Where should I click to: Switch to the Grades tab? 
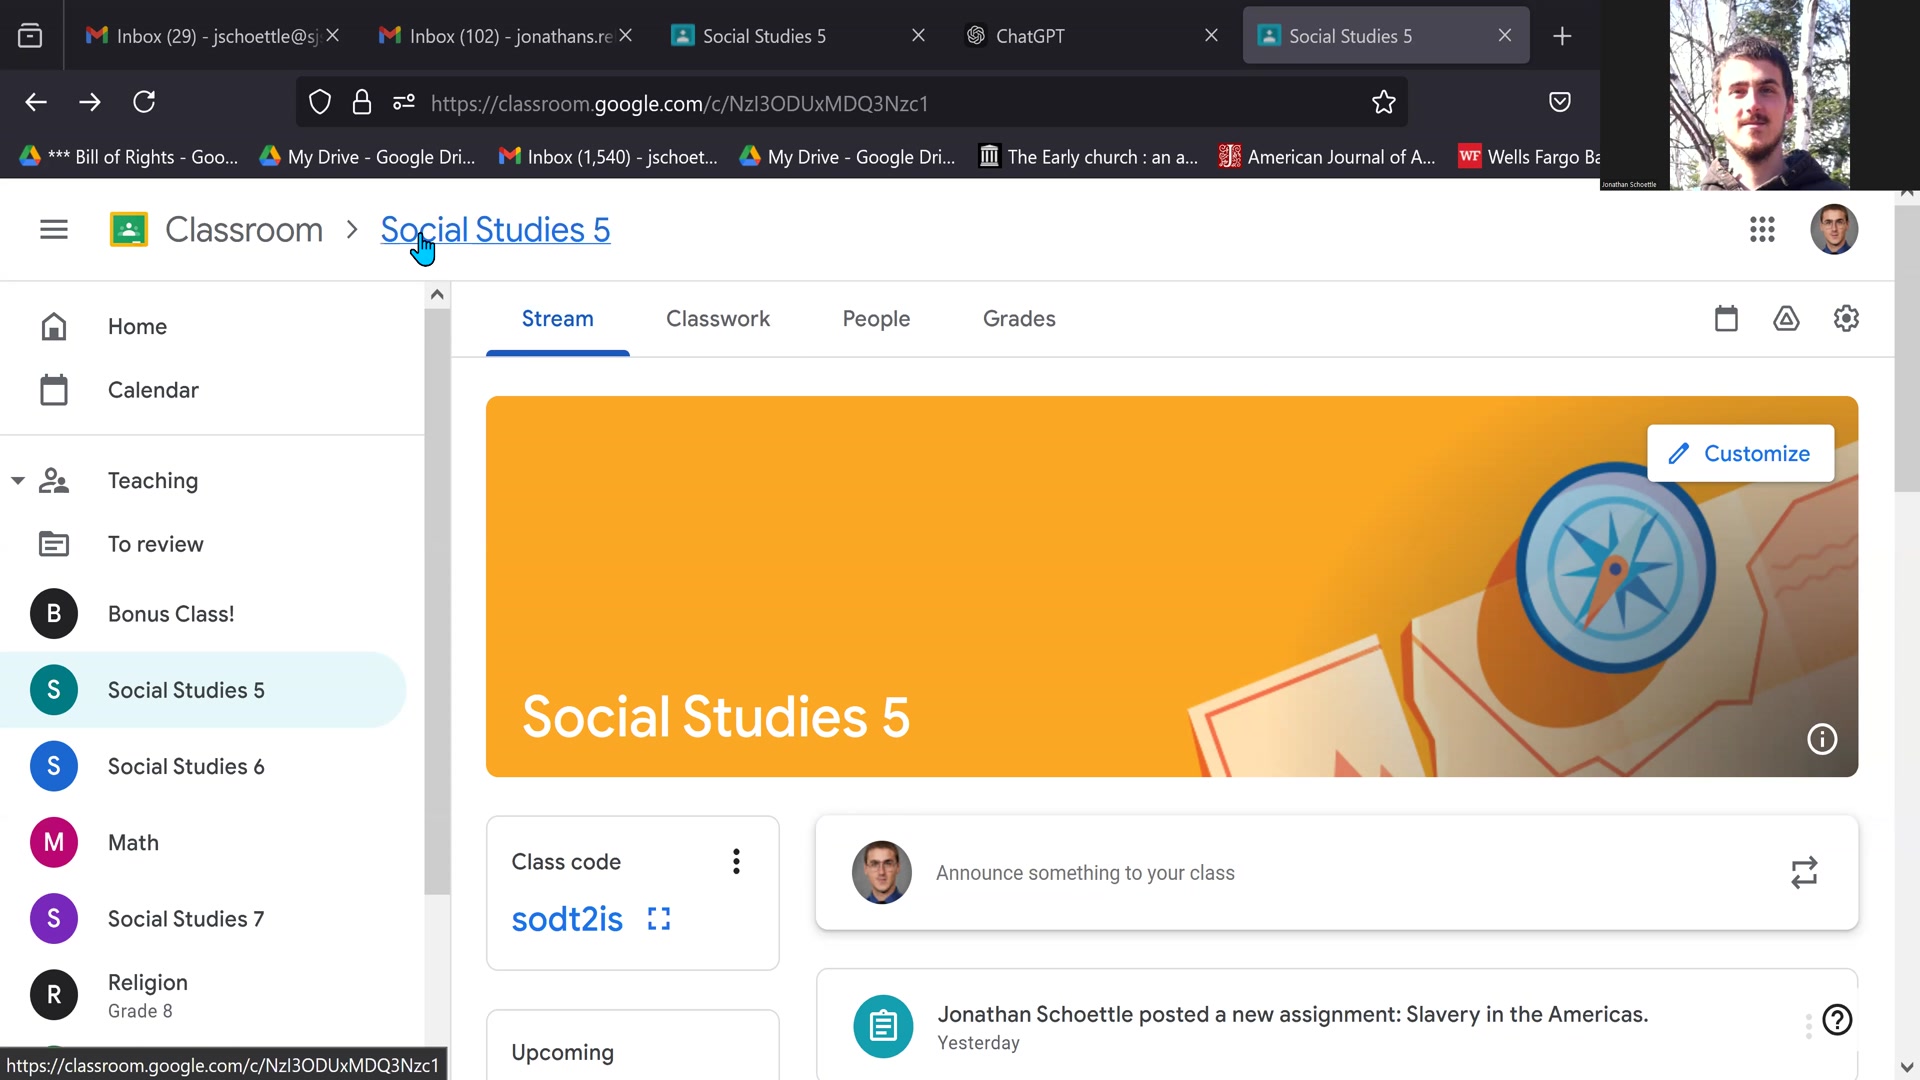coord(1019,319)
